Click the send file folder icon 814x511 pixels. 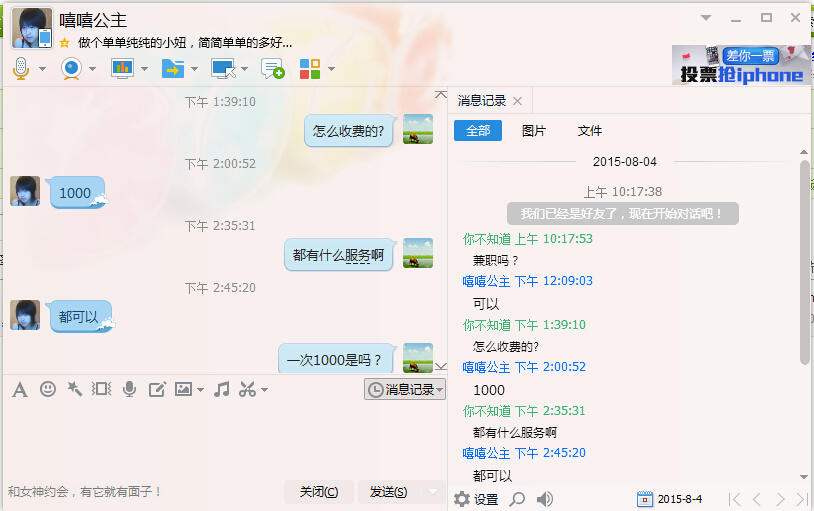172,68
